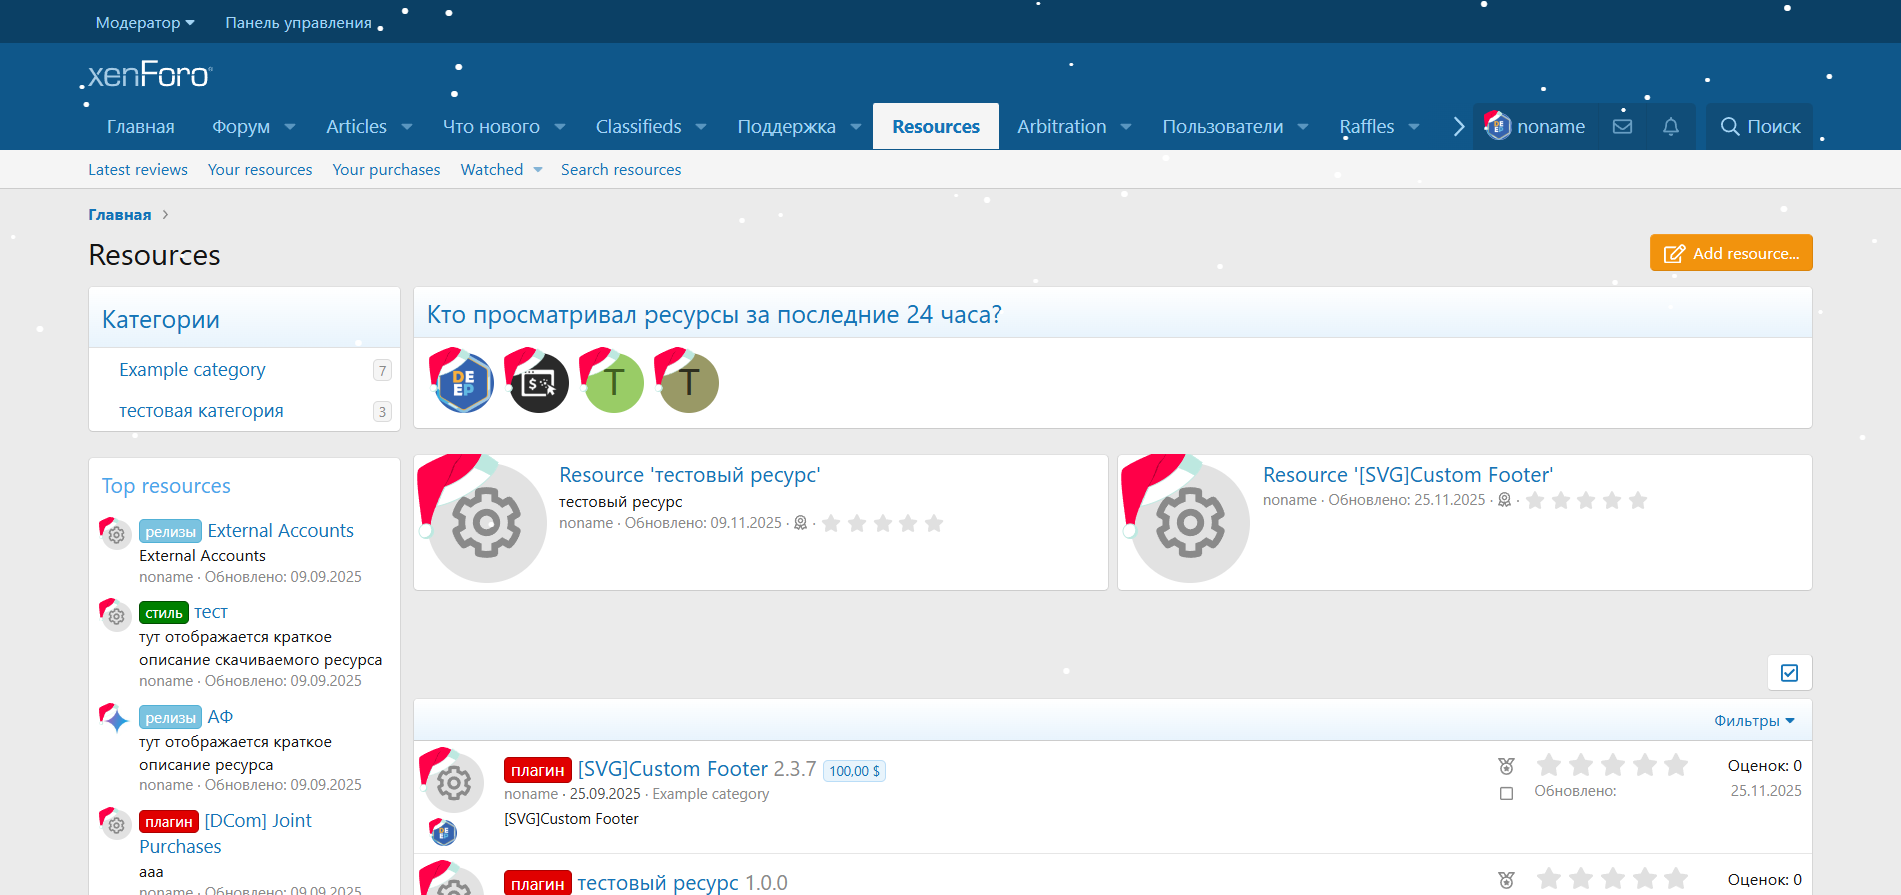The height and width of the screenshot is (895, 1901).
Task: Open the inbox envelope icon
Action: 1622,127
